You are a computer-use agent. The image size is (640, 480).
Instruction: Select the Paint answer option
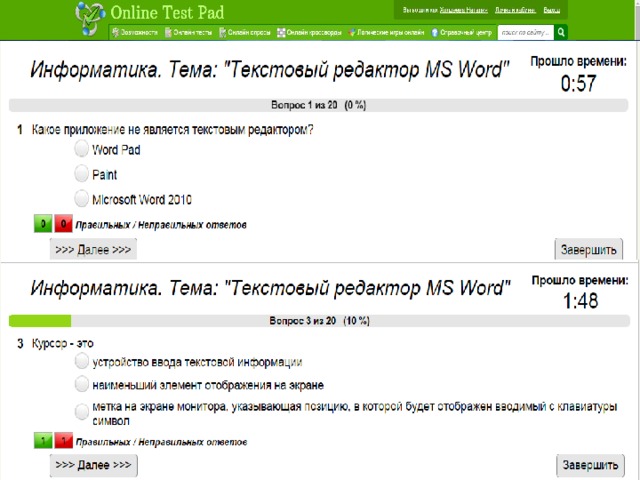81,173
